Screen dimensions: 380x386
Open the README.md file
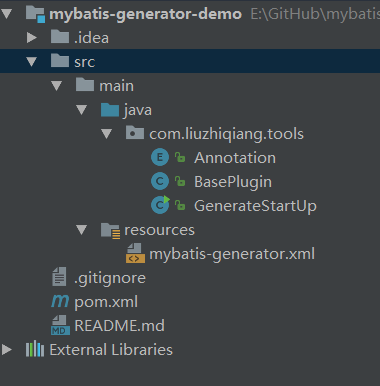[120, 326]
